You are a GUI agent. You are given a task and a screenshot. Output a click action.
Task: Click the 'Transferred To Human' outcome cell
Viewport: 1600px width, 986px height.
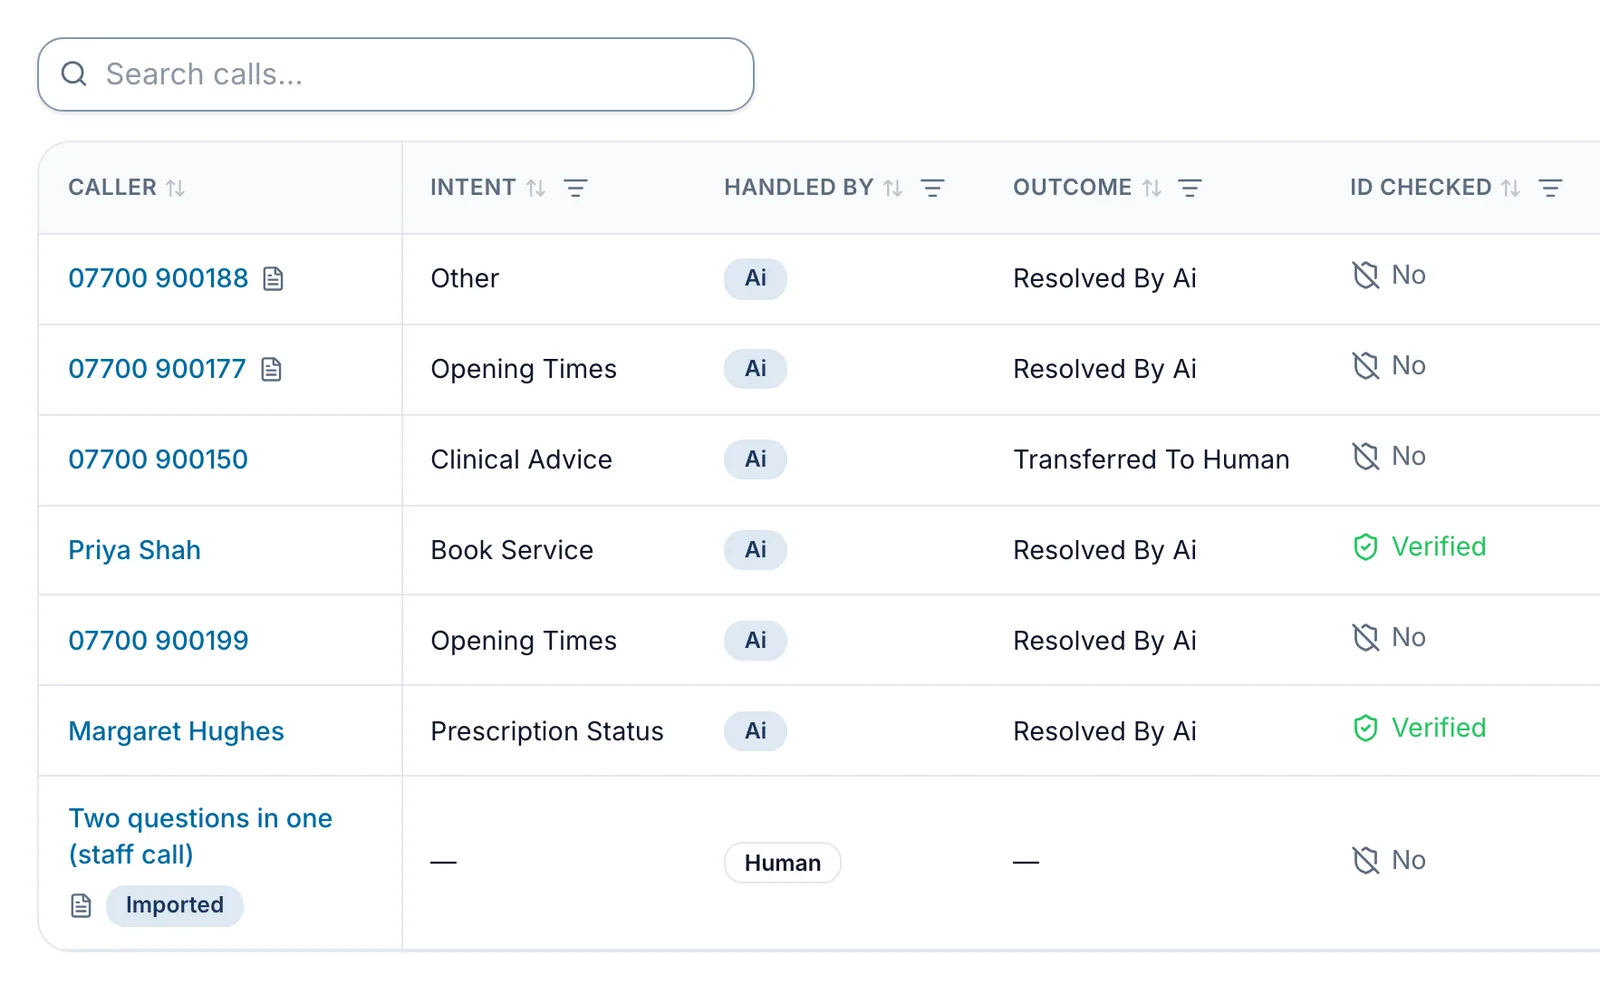[1151, 459]
